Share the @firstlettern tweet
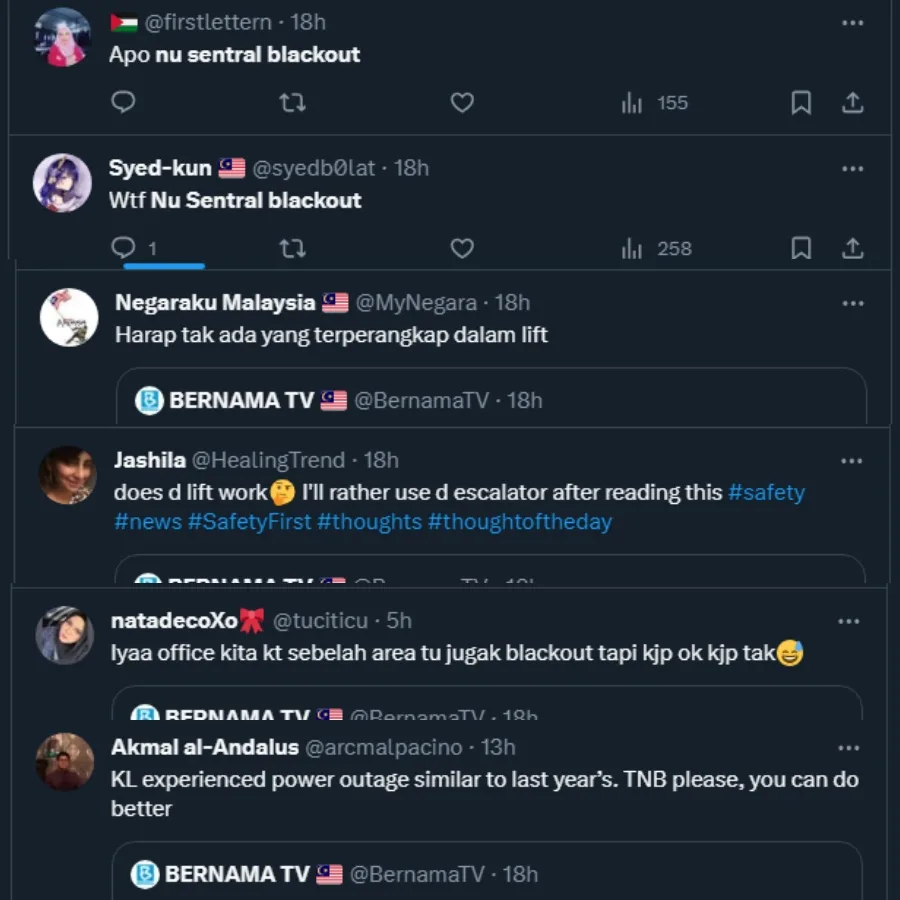The image size is (900, 900). (x=852, y=102)
